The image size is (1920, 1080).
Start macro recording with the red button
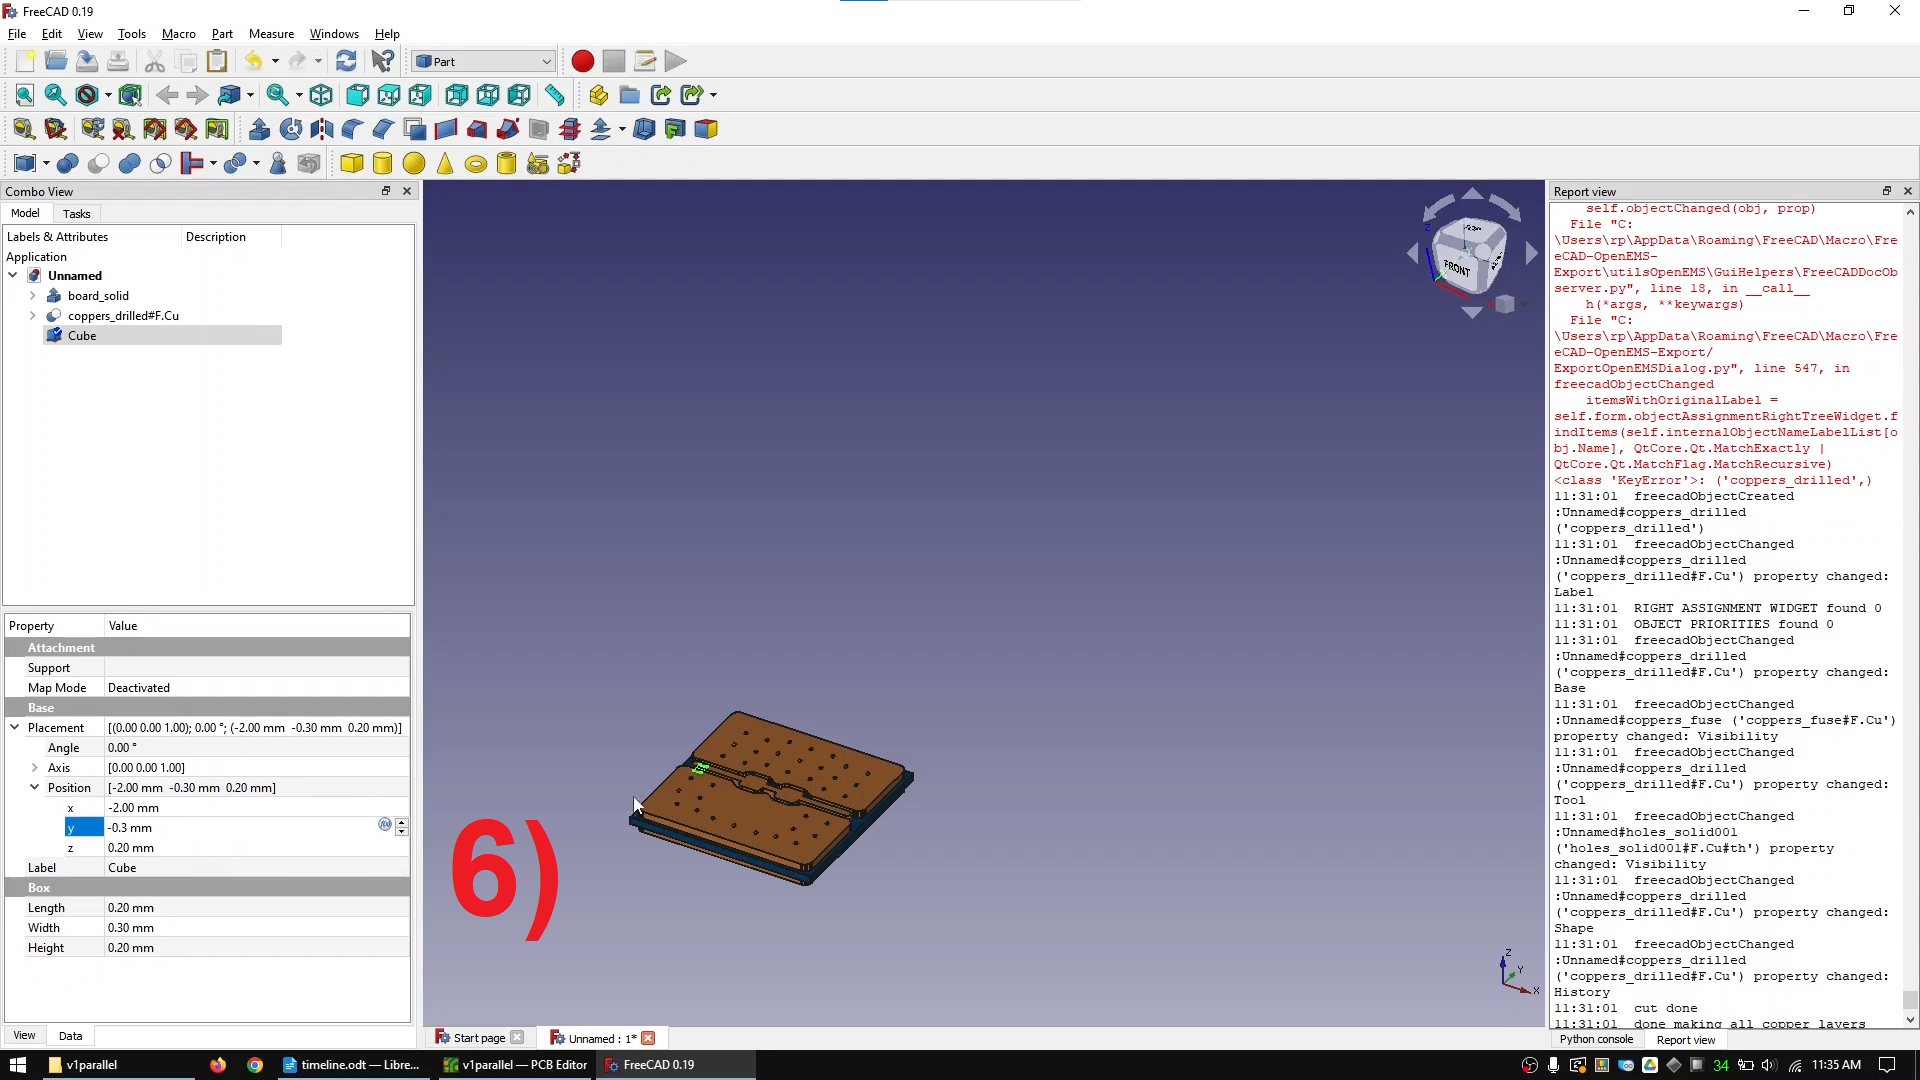click(x=583, y=61)
